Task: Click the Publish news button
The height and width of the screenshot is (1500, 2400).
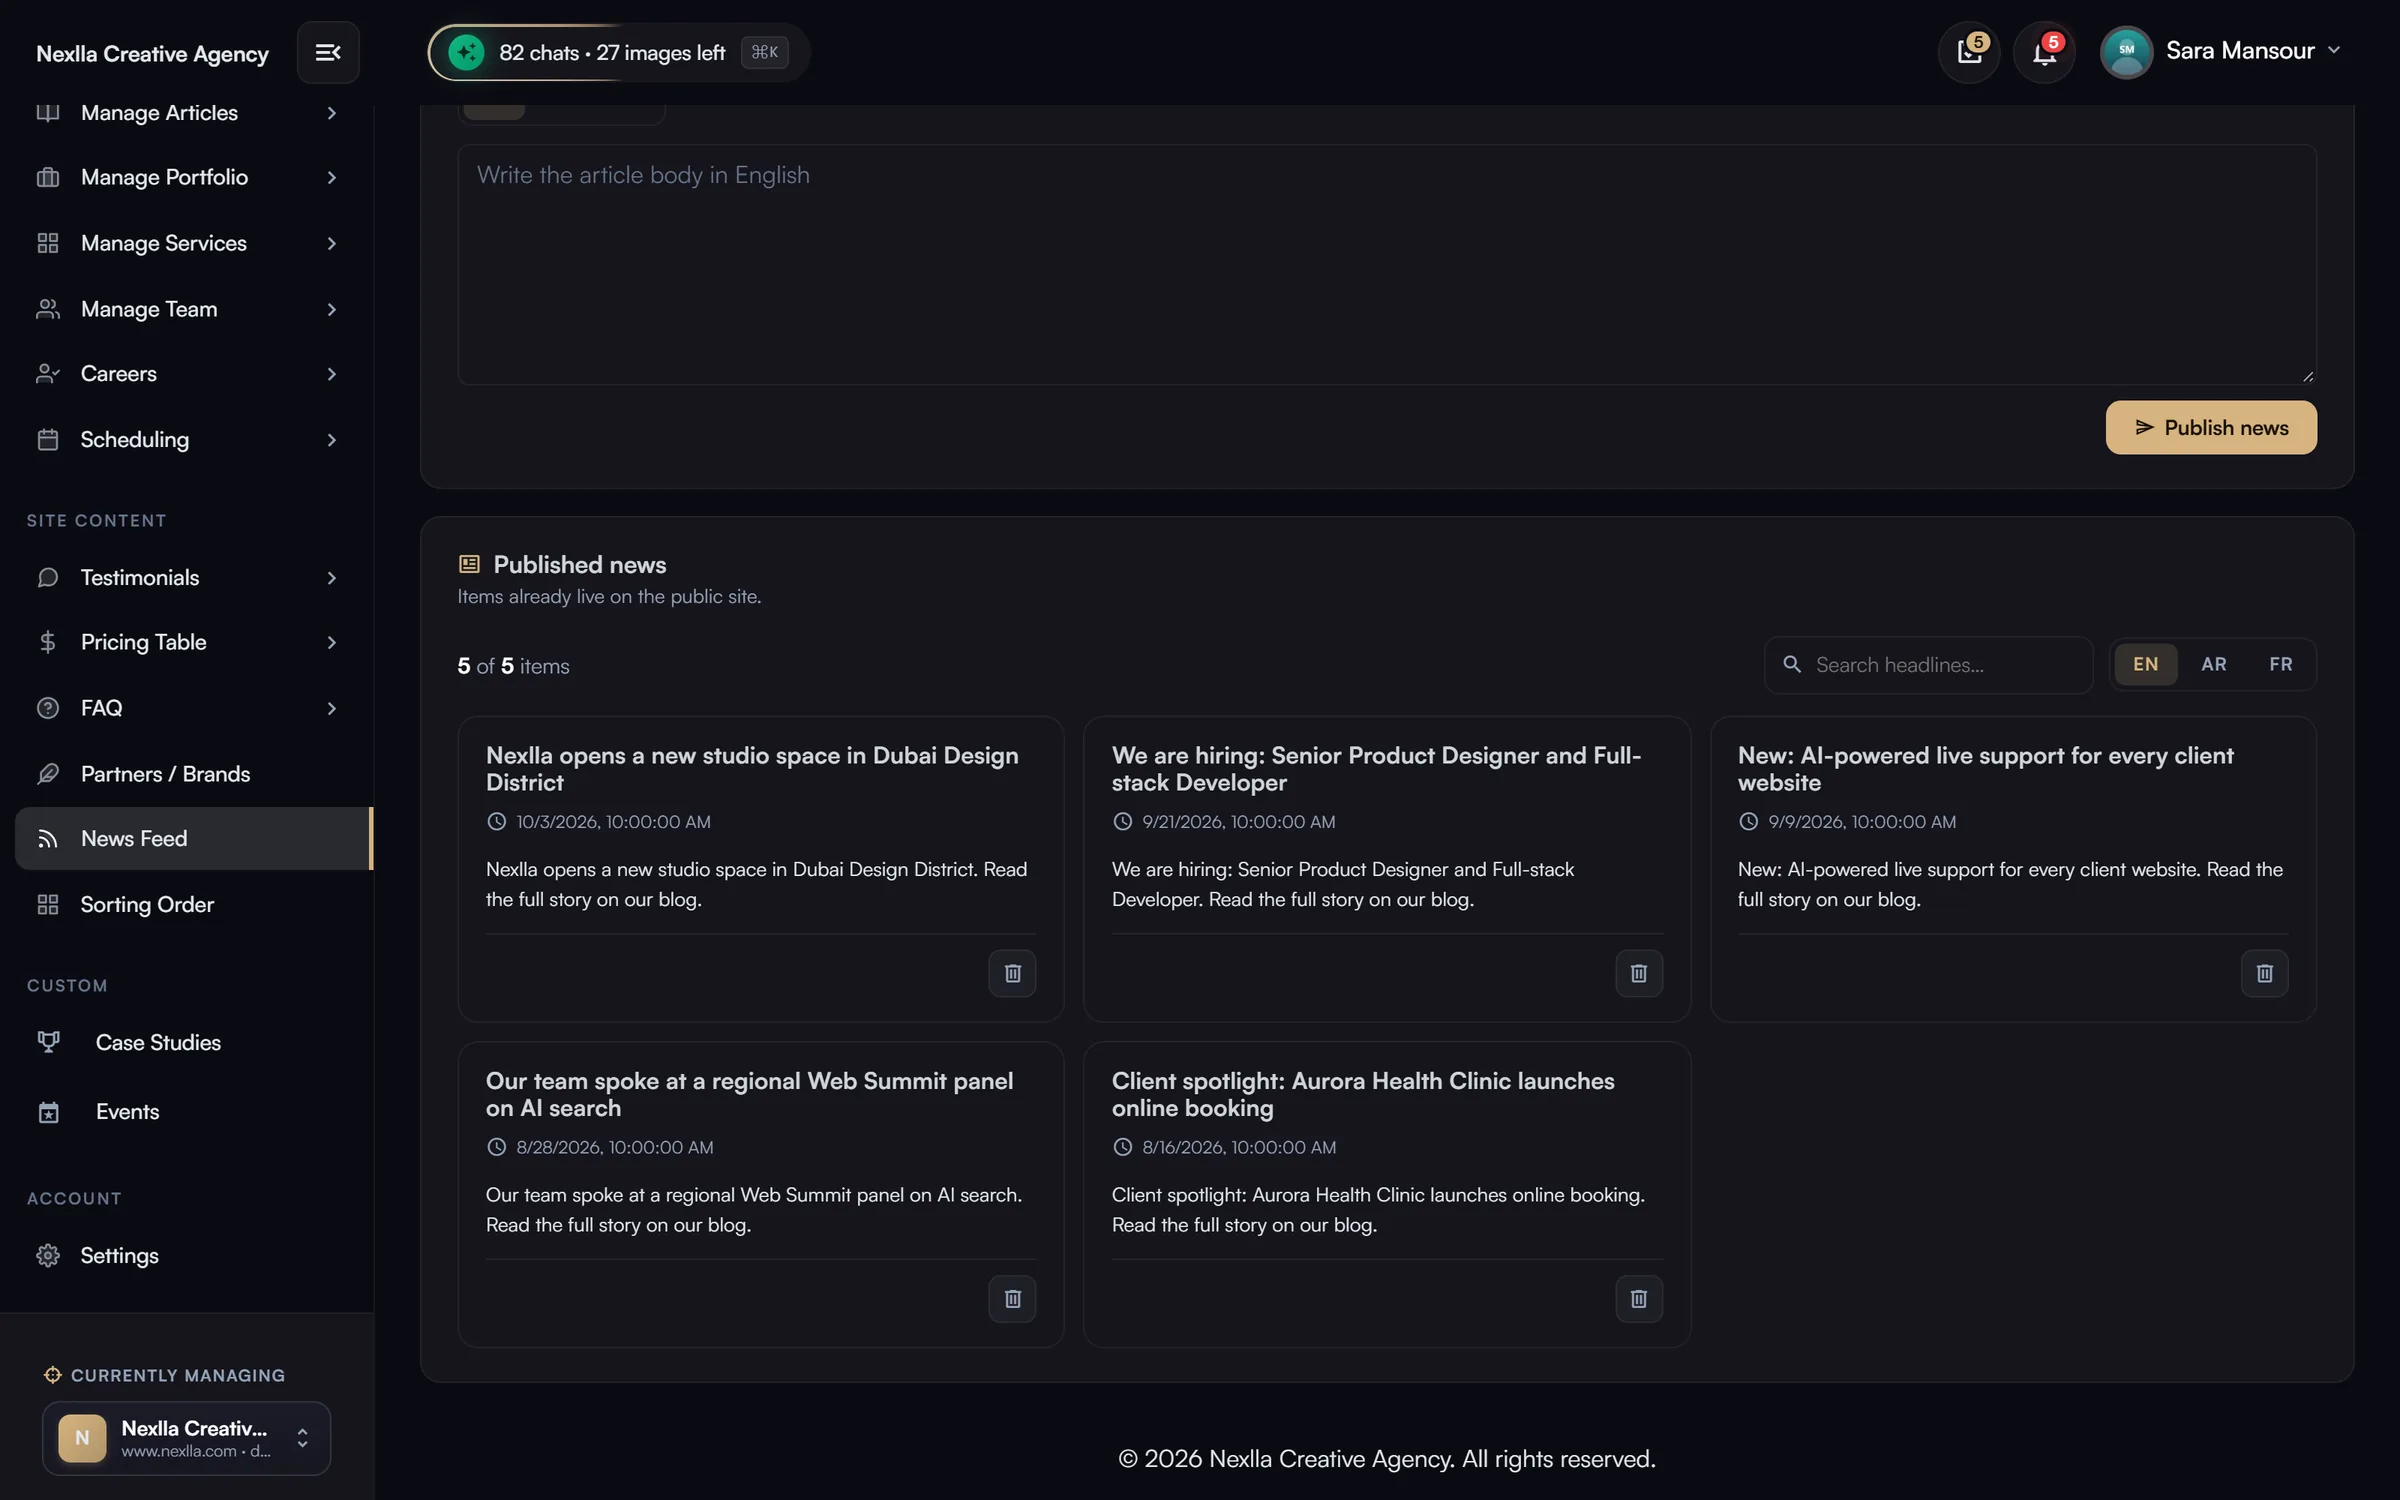Action: pyautogui.click(x=2211, y=427)
